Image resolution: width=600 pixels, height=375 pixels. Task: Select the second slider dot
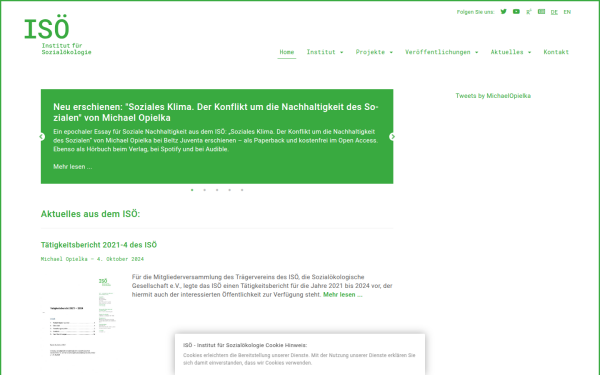pyautogui.click(x=205, y=190)
